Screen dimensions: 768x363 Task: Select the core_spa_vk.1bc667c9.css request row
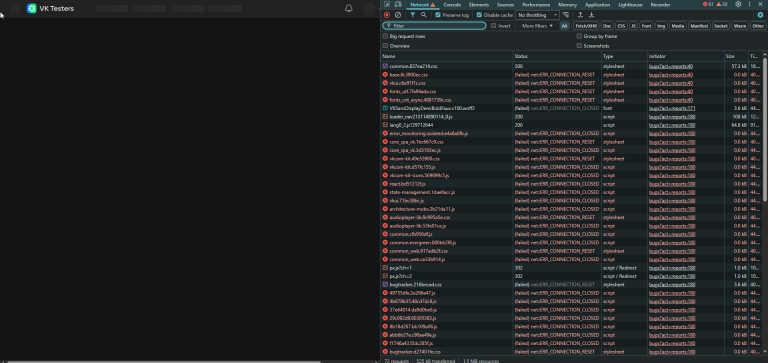tap(572, 142)
